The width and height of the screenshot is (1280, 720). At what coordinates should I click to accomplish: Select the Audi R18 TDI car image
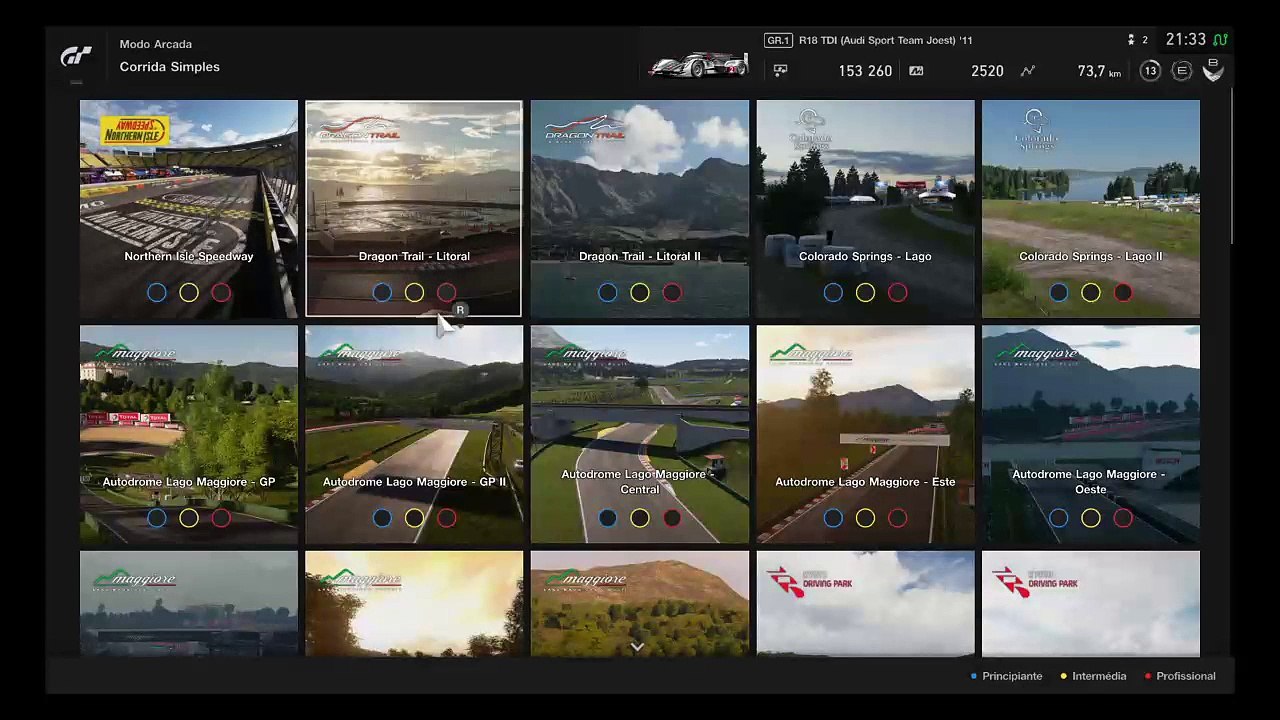pyautogui.click(x=698, y=65)
